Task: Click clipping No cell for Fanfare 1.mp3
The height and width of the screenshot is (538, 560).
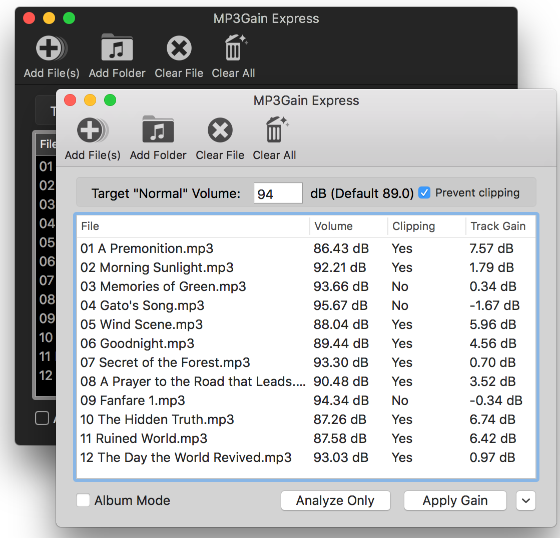Action: [400, 400]
